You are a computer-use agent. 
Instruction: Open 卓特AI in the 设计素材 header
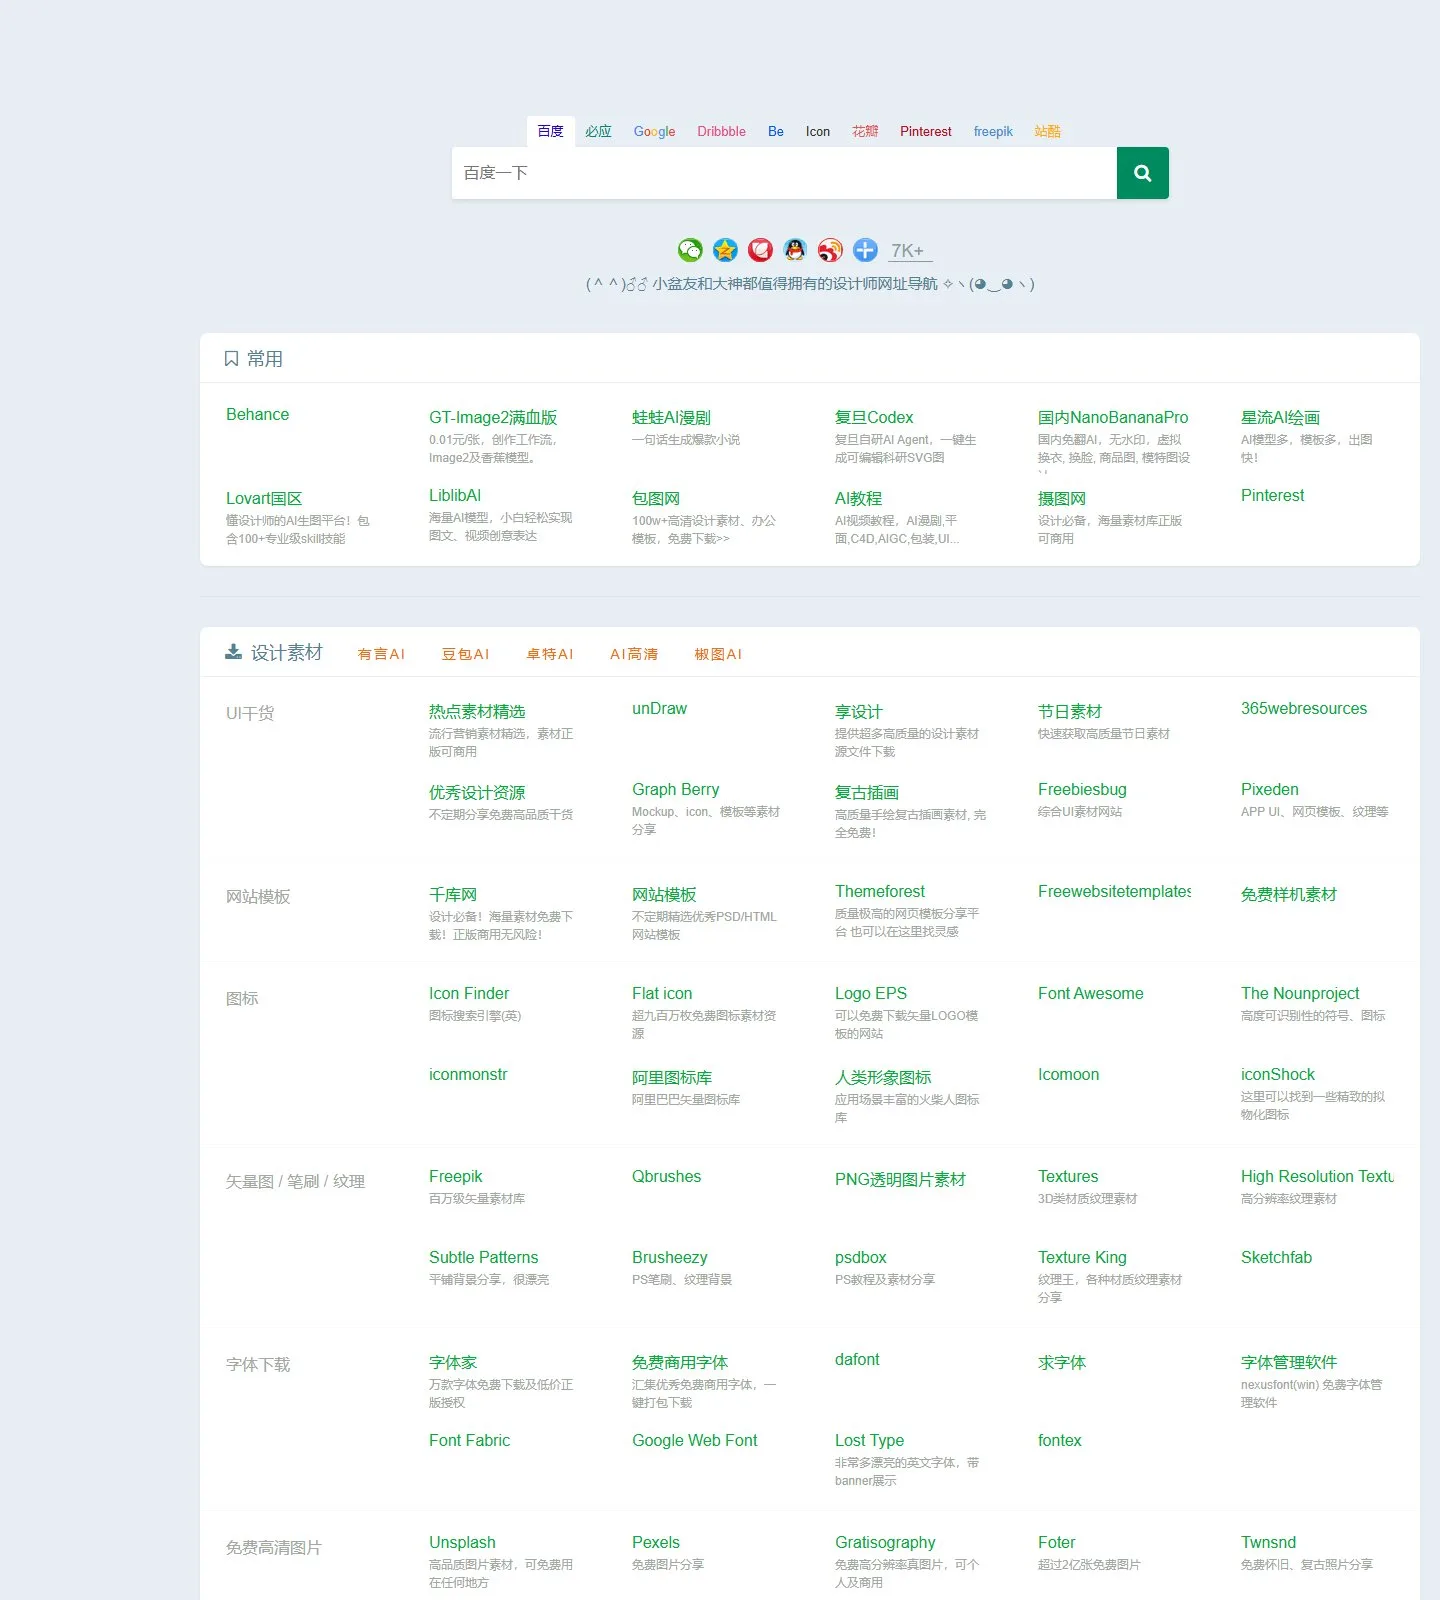click(x=550, y=654)
